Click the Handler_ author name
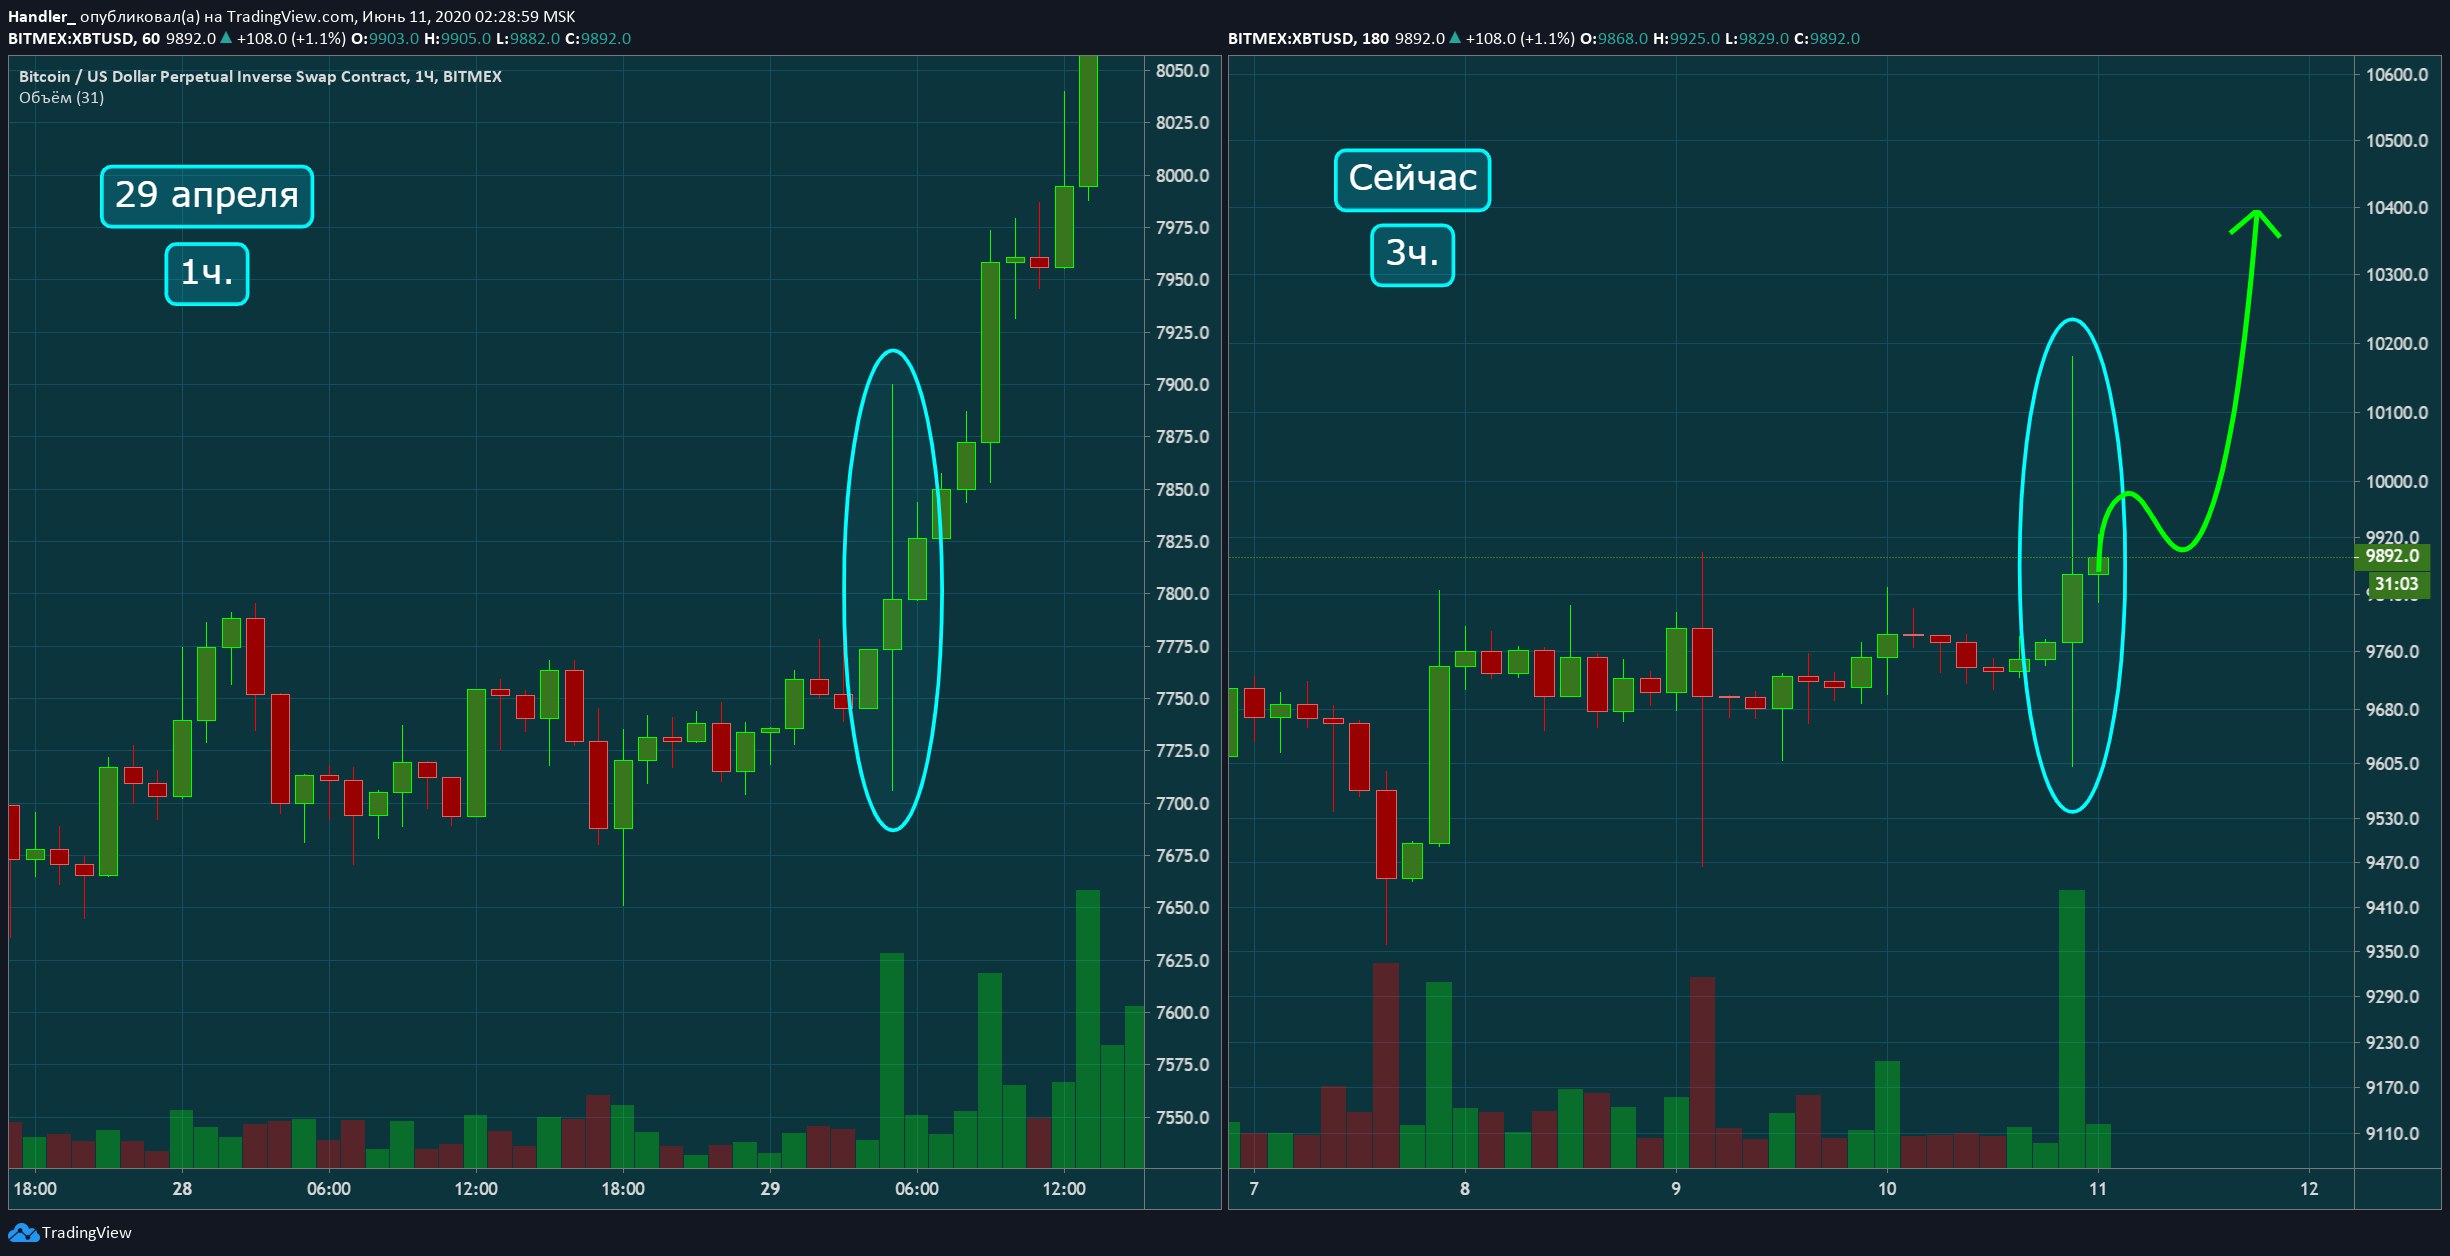Image resolution: width=2450 pixels, height=1256 pixels. [x=41, y=16]
